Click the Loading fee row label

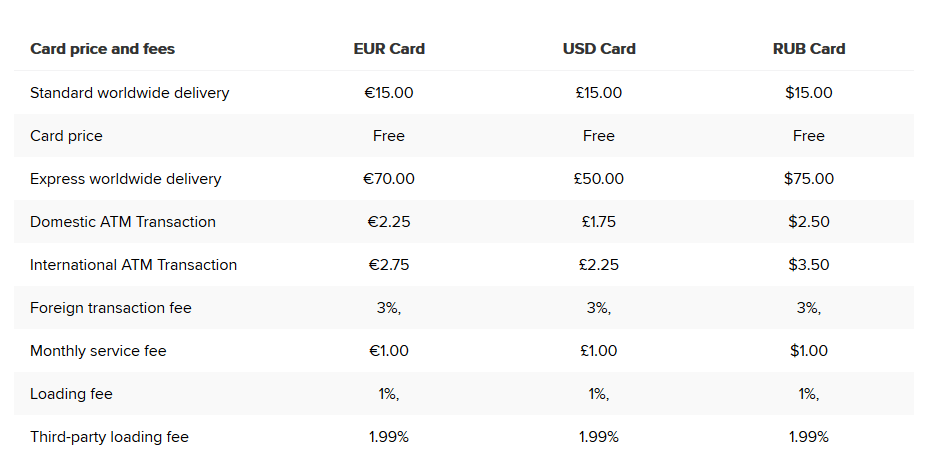tap(72, 394)
